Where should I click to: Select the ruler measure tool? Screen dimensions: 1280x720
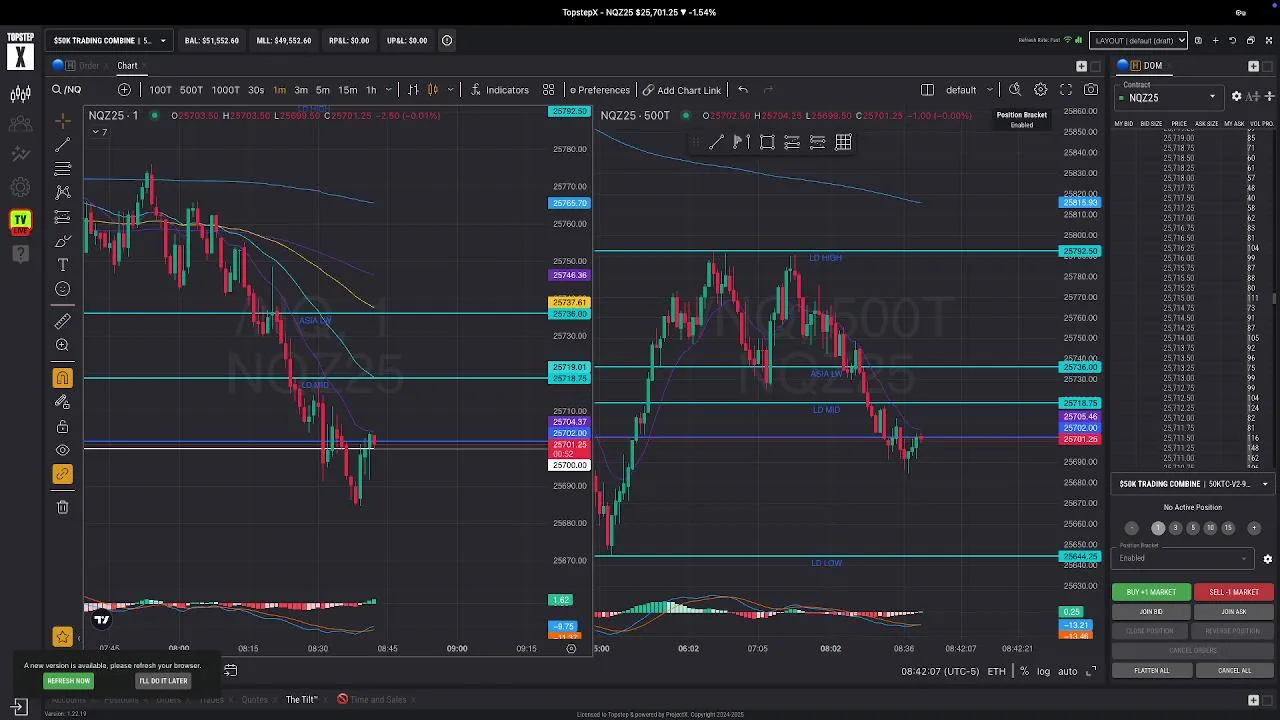[x=62, y=321]
